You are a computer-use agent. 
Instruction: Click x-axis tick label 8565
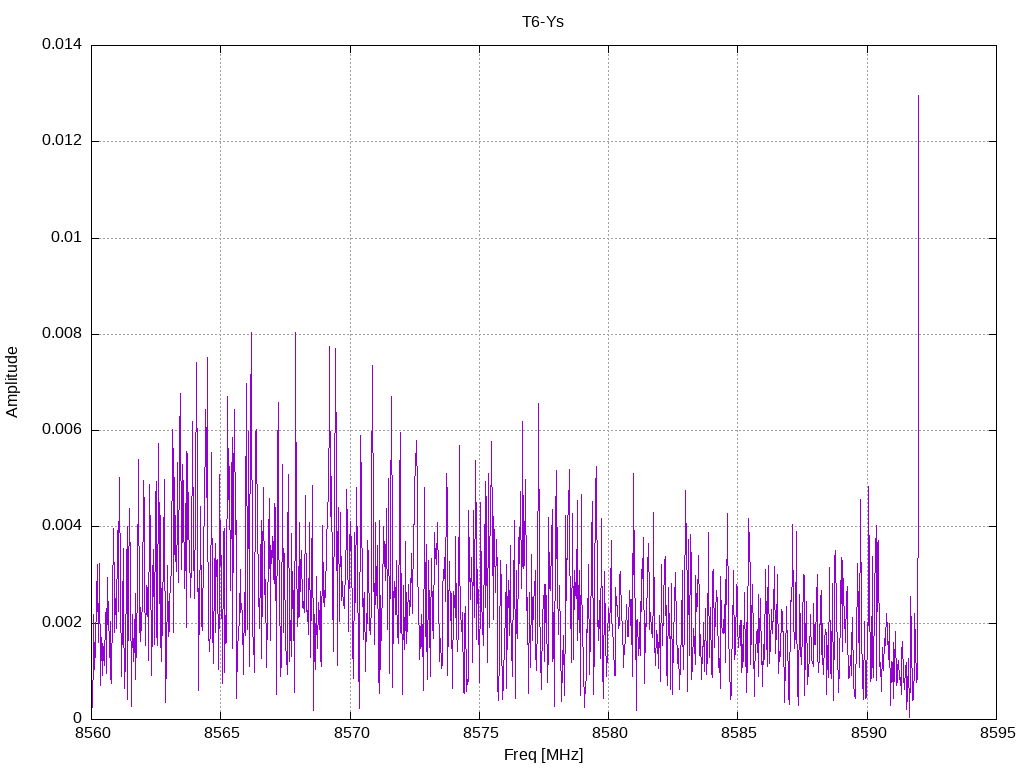click(x=221, y=733)
